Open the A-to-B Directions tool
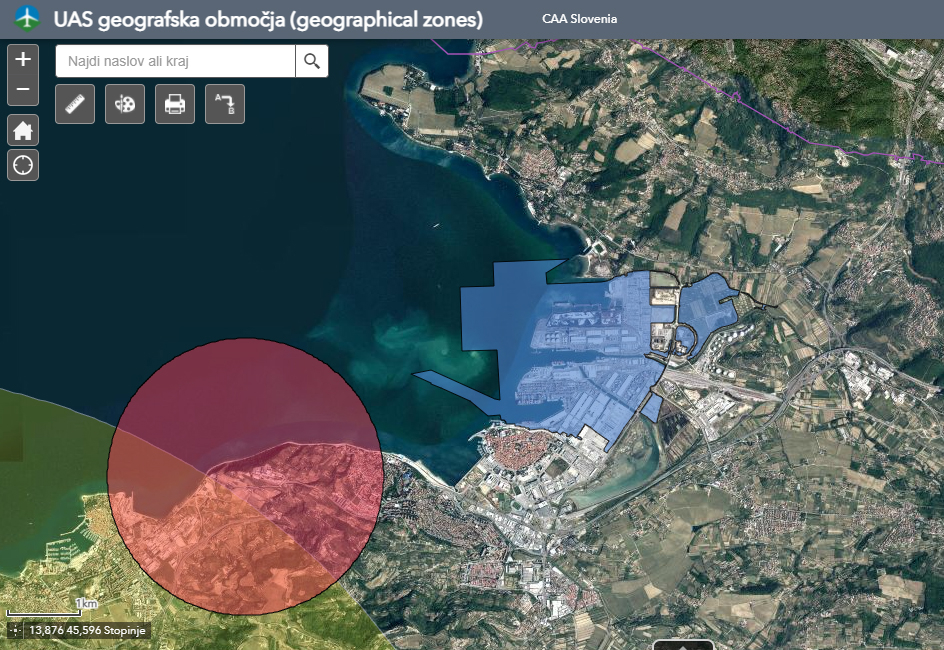This screenshot has width=944, height=650. pos(225,104)
